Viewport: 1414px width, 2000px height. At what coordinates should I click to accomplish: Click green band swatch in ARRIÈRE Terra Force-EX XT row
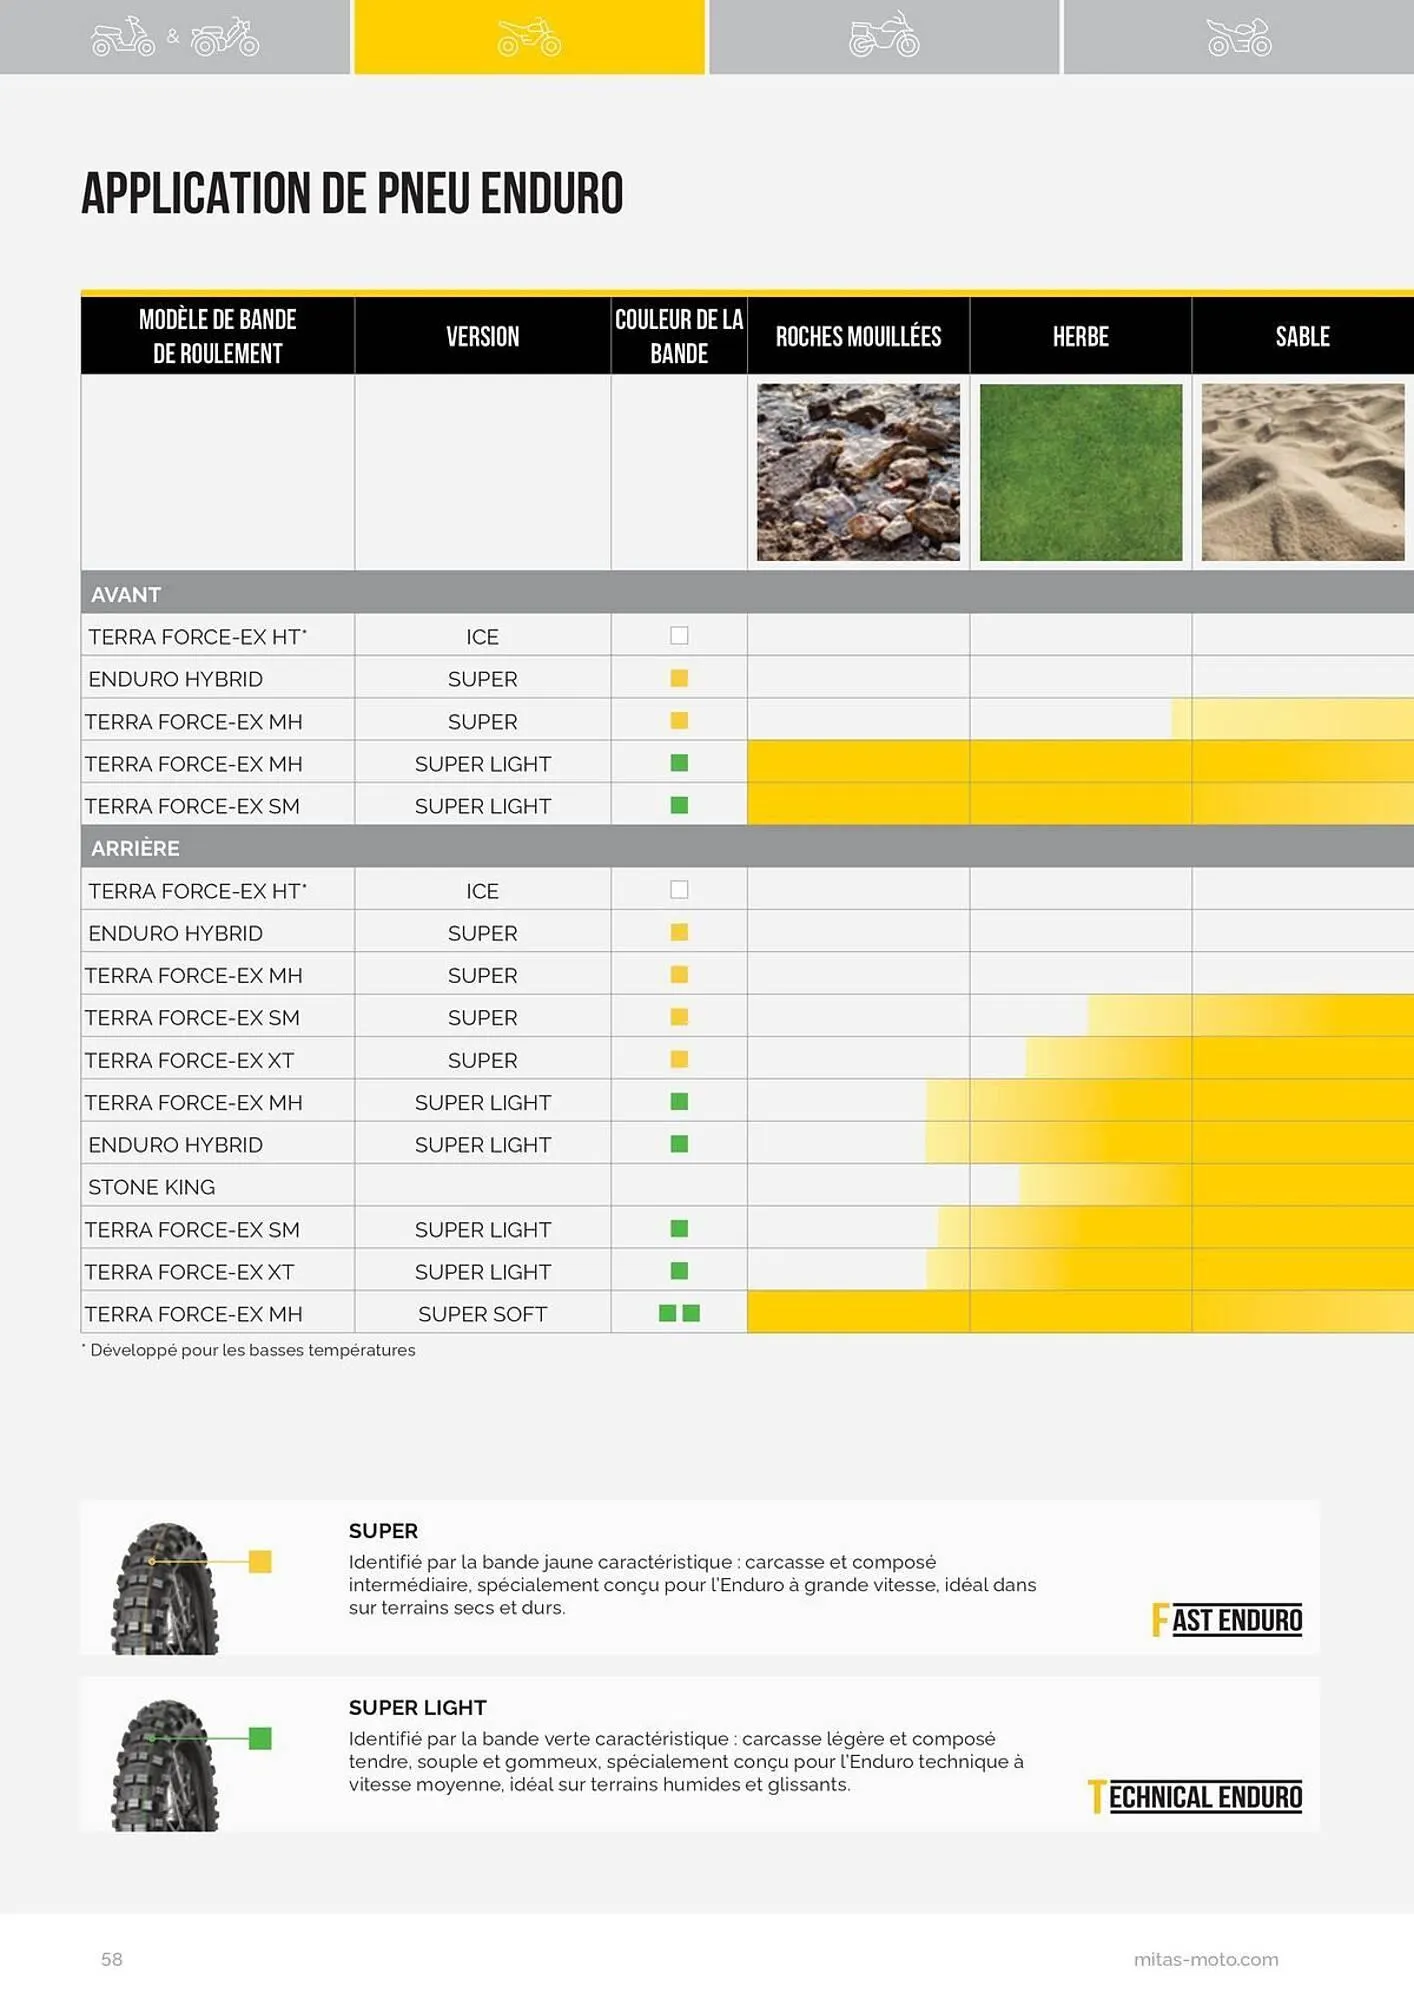tap(679, 1271)
